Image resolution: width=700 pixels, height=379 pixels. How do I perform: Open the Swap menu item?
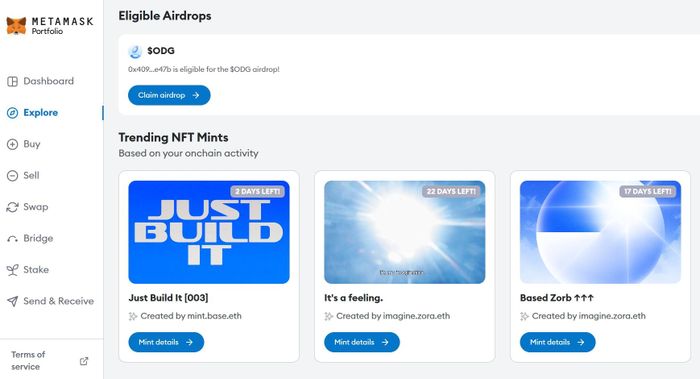pos(28,207)
